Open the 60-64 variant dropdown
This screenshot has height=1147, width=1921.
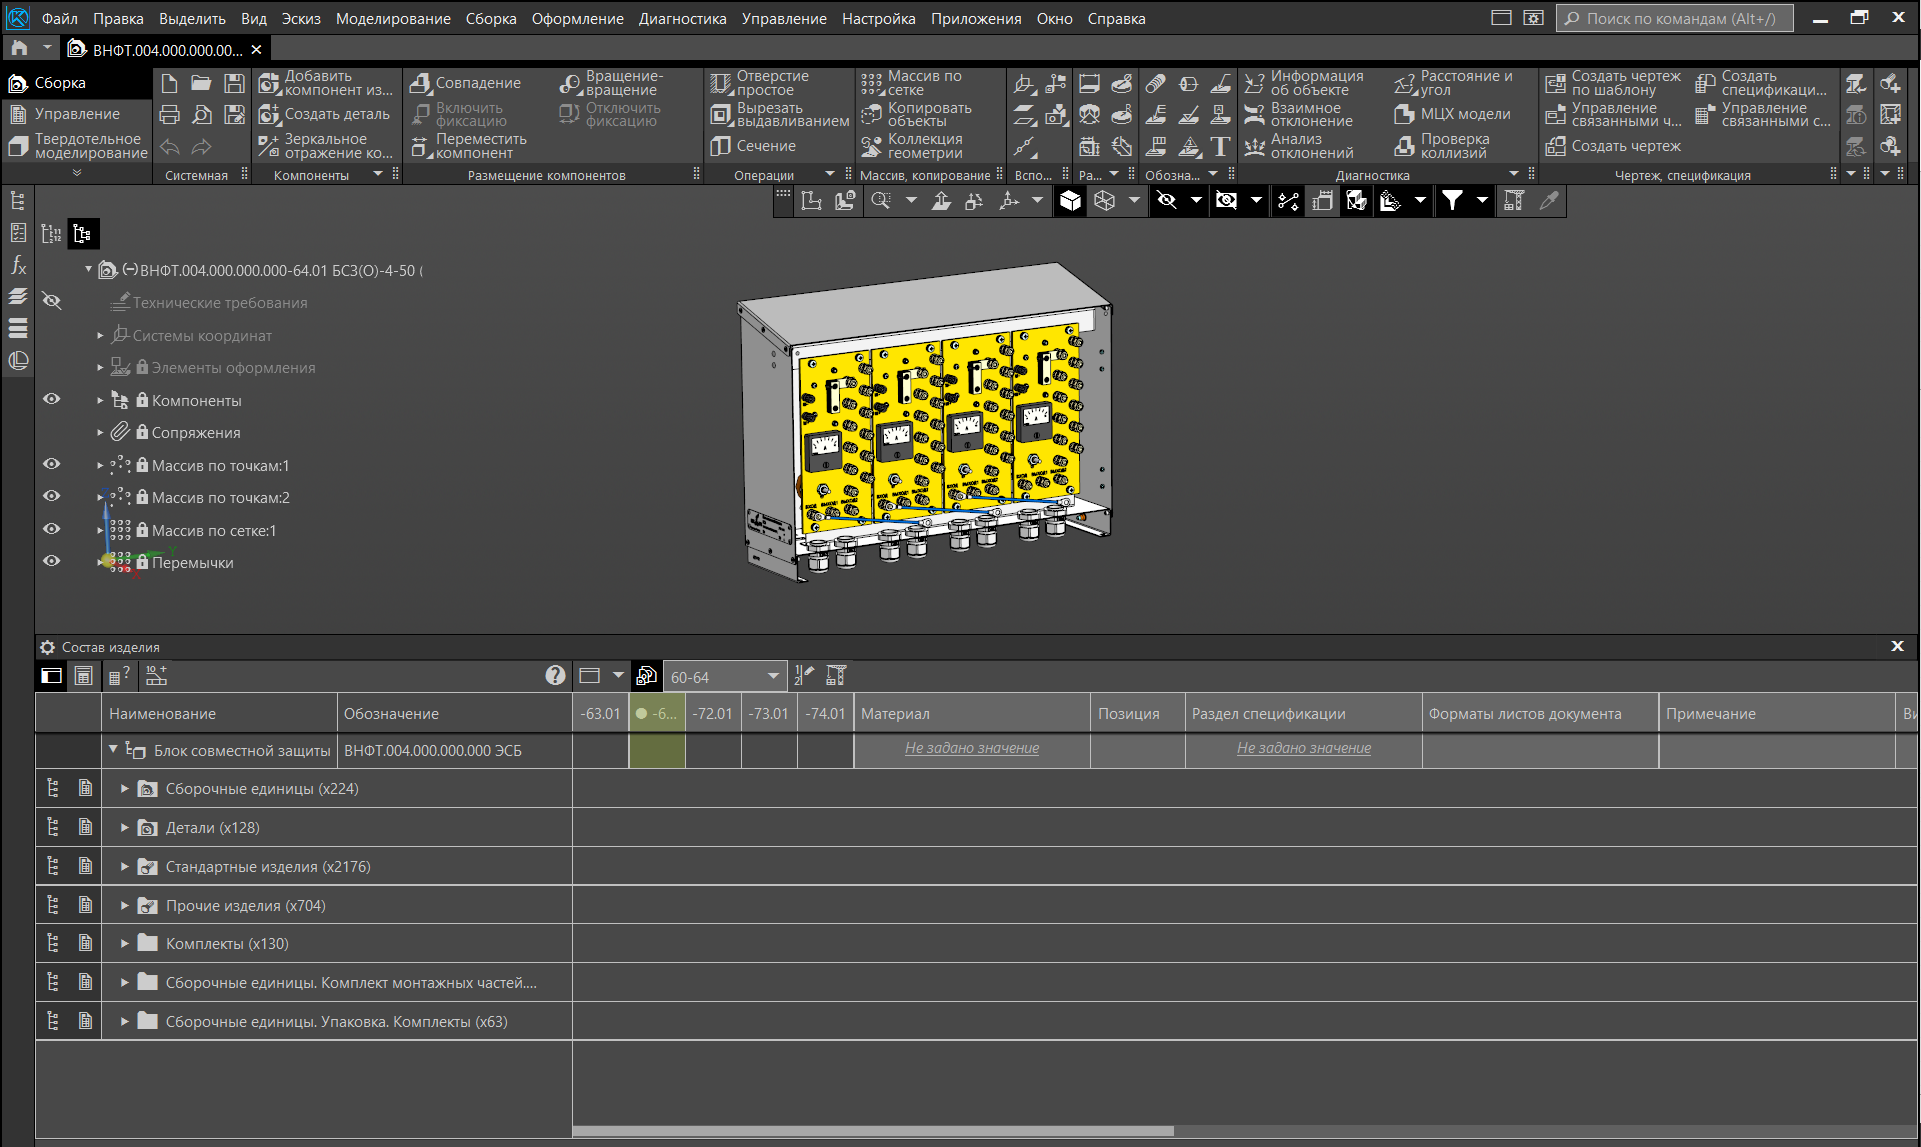pos(773,677)
